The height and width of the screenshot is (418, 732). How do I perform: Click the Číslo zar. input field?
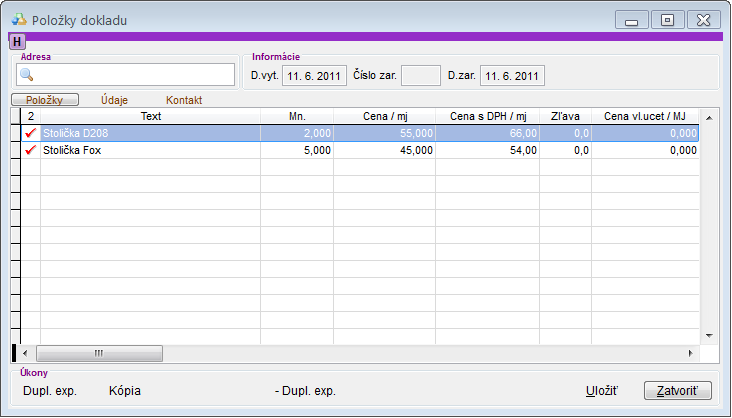pyautogui.click(x=420, y=76)
